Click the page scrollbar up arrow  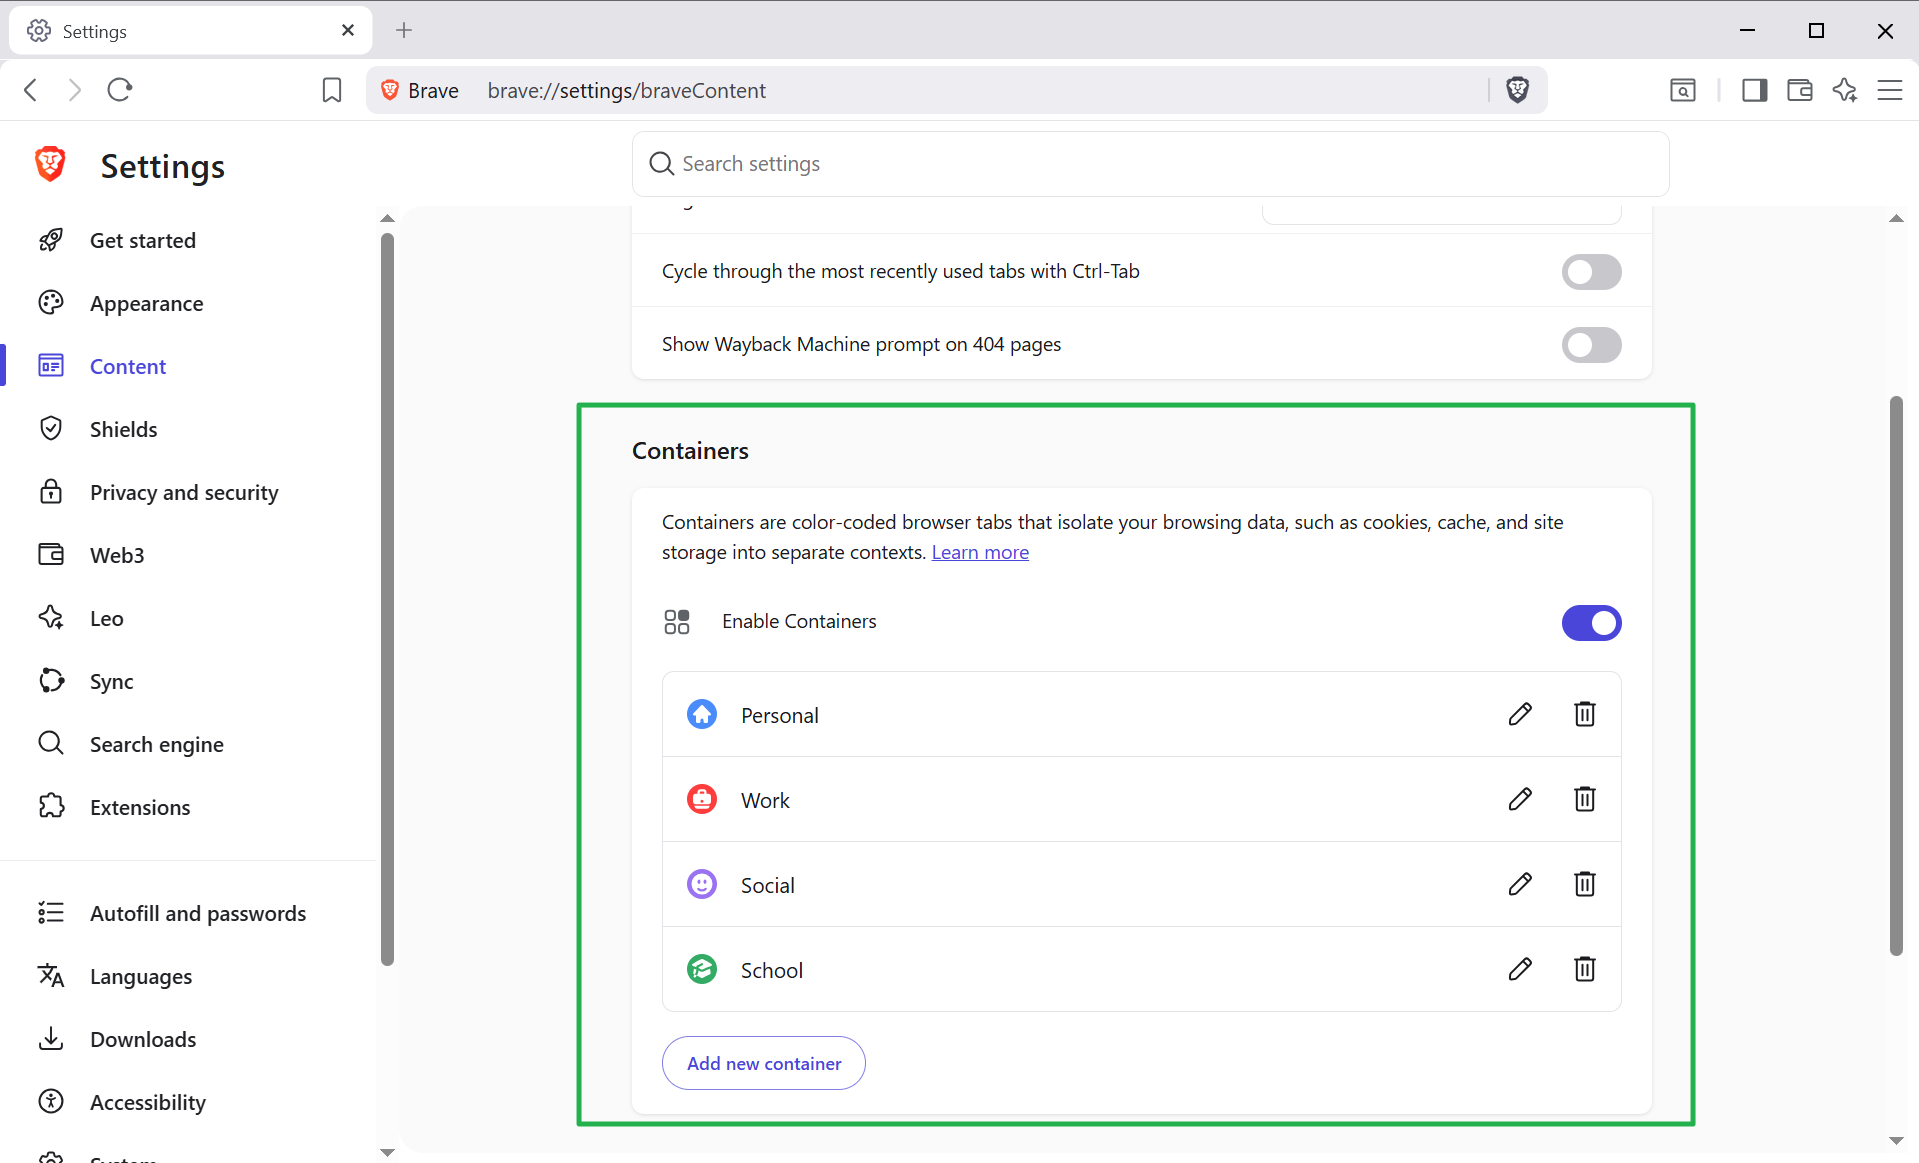(1896, 218)
